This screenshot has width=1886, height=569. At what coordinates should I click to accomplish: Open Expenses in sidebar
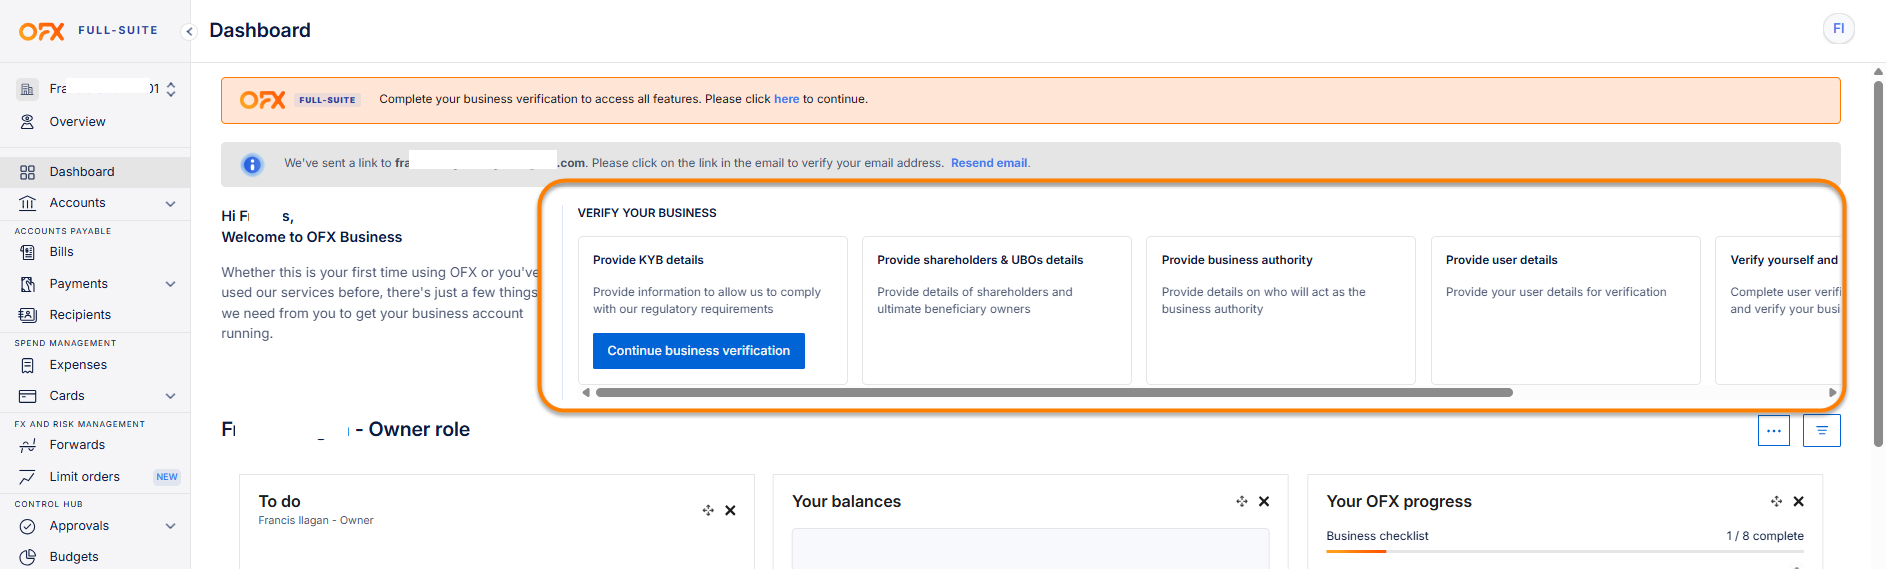pyautogui.click(x=78, y=365)
